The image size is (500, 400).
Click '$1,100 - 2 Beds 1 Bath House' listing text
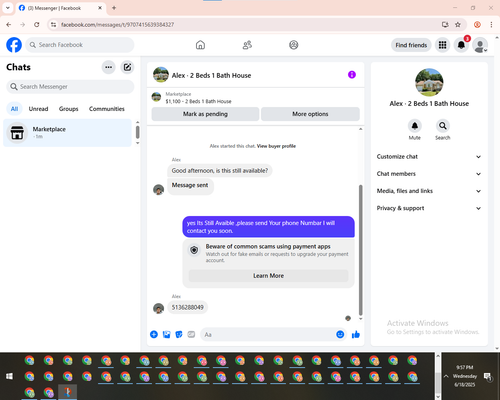(198, 101)
